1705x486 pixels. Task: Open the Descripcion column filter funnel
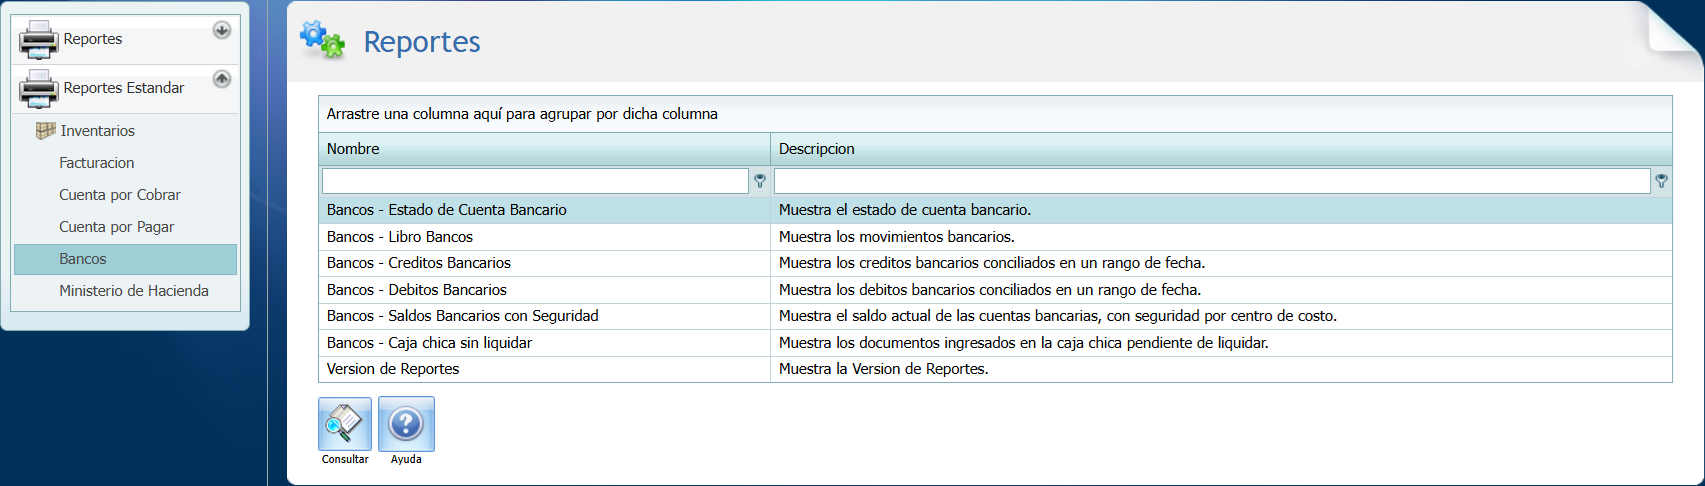1661,181
